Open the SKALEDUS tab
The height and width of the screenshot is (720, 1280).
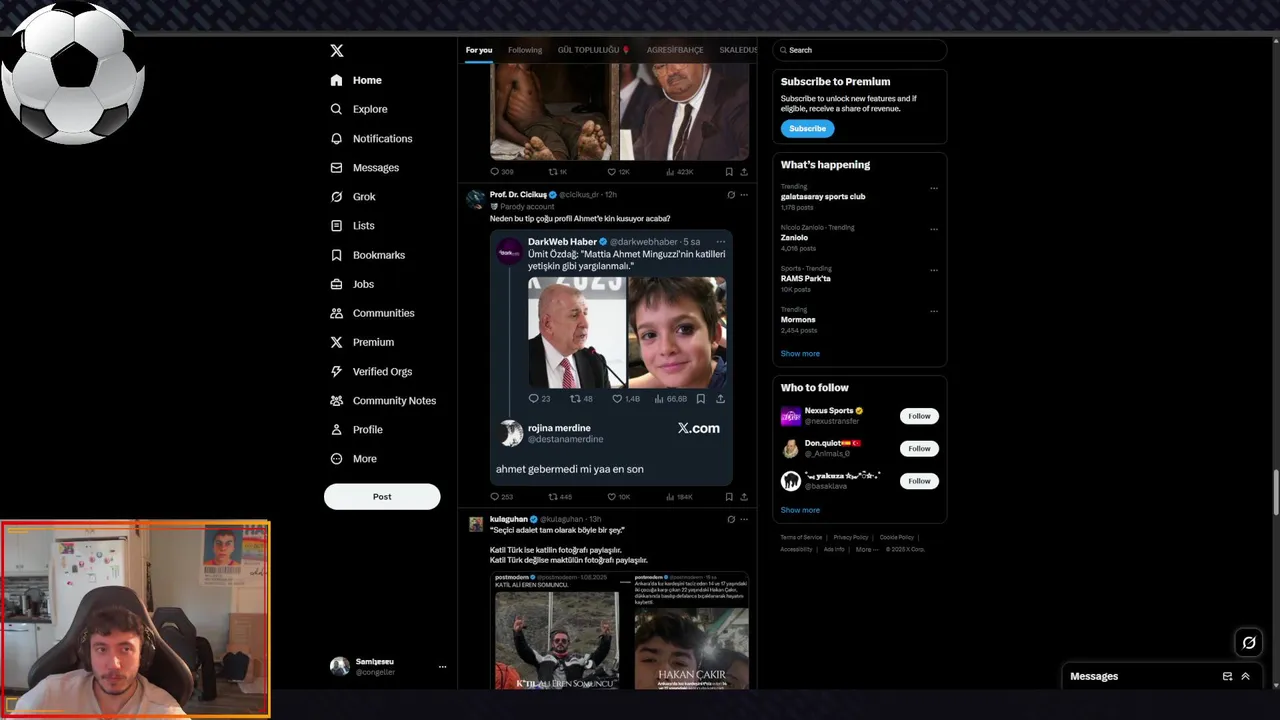(738, 50)
